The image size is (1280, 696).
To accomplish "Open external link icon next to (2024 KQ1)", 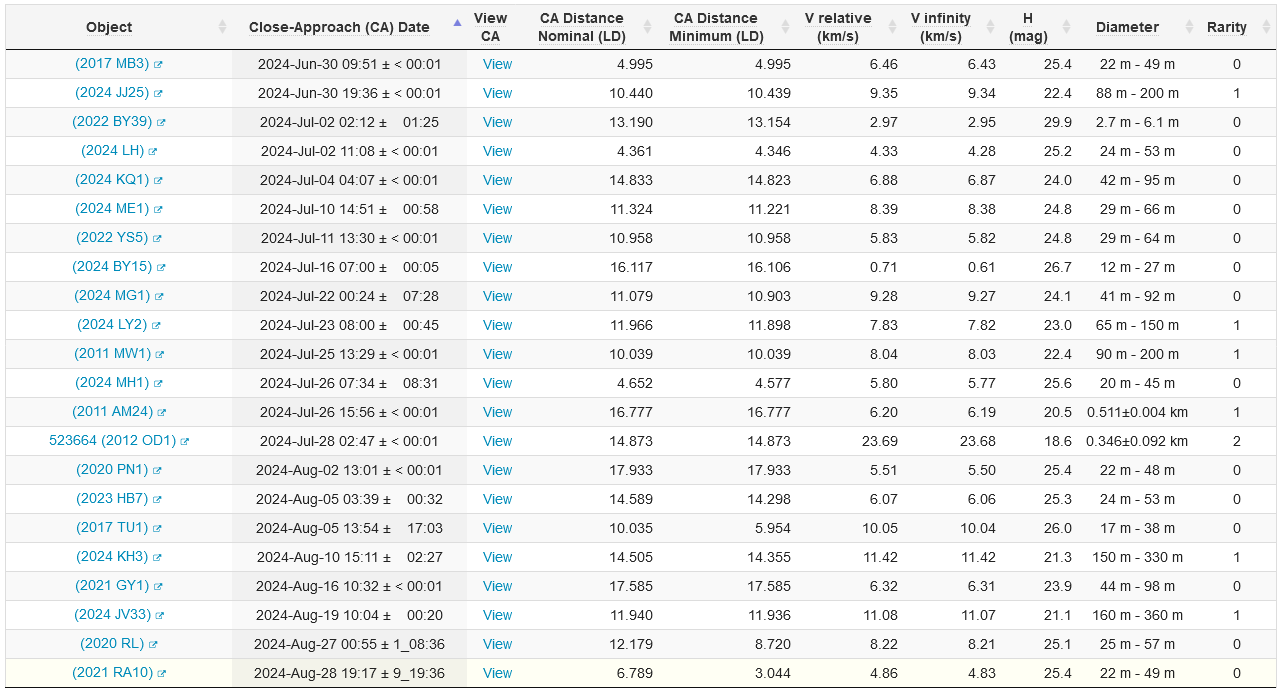I will [x=158, y=180].
